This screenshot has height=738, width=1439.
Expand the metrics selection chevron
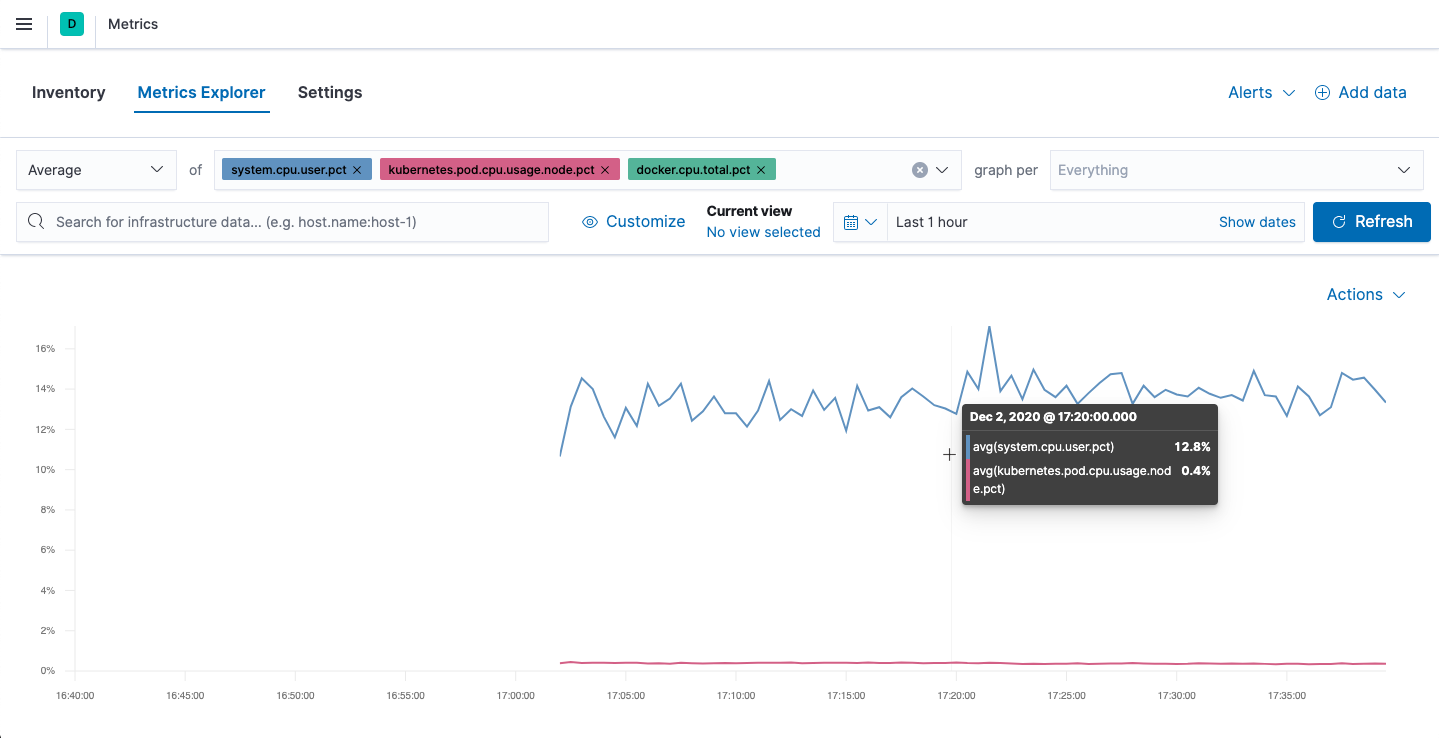point(941,169)
